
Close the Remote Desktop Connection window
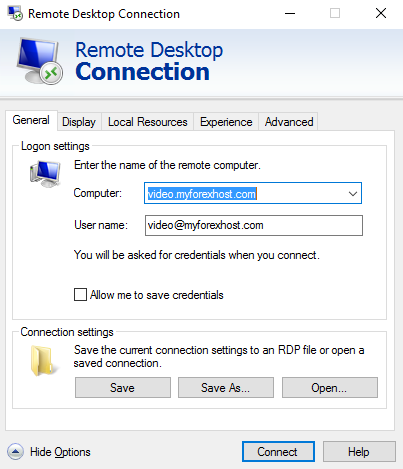coord(381,14)
